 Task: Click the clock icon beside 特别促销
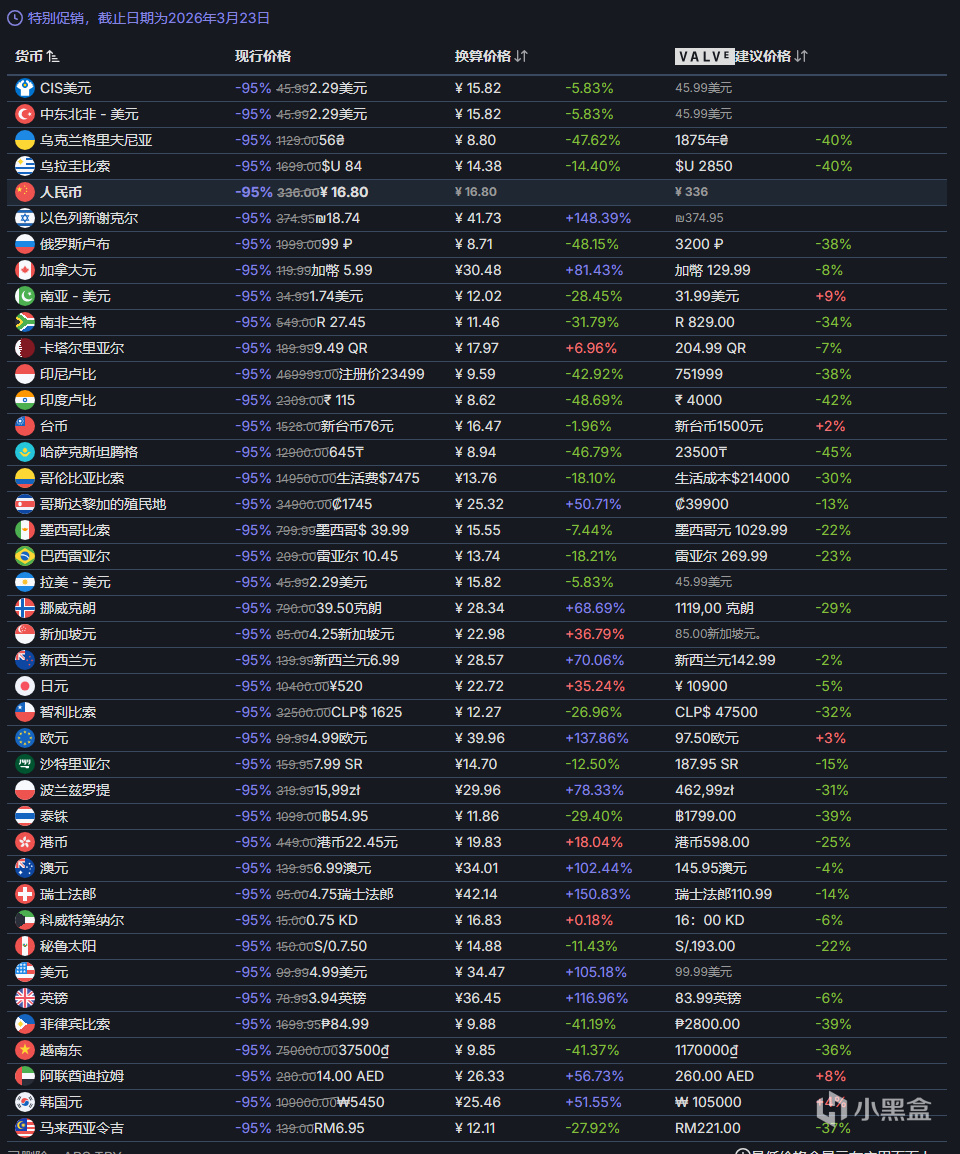coord(15,18)
